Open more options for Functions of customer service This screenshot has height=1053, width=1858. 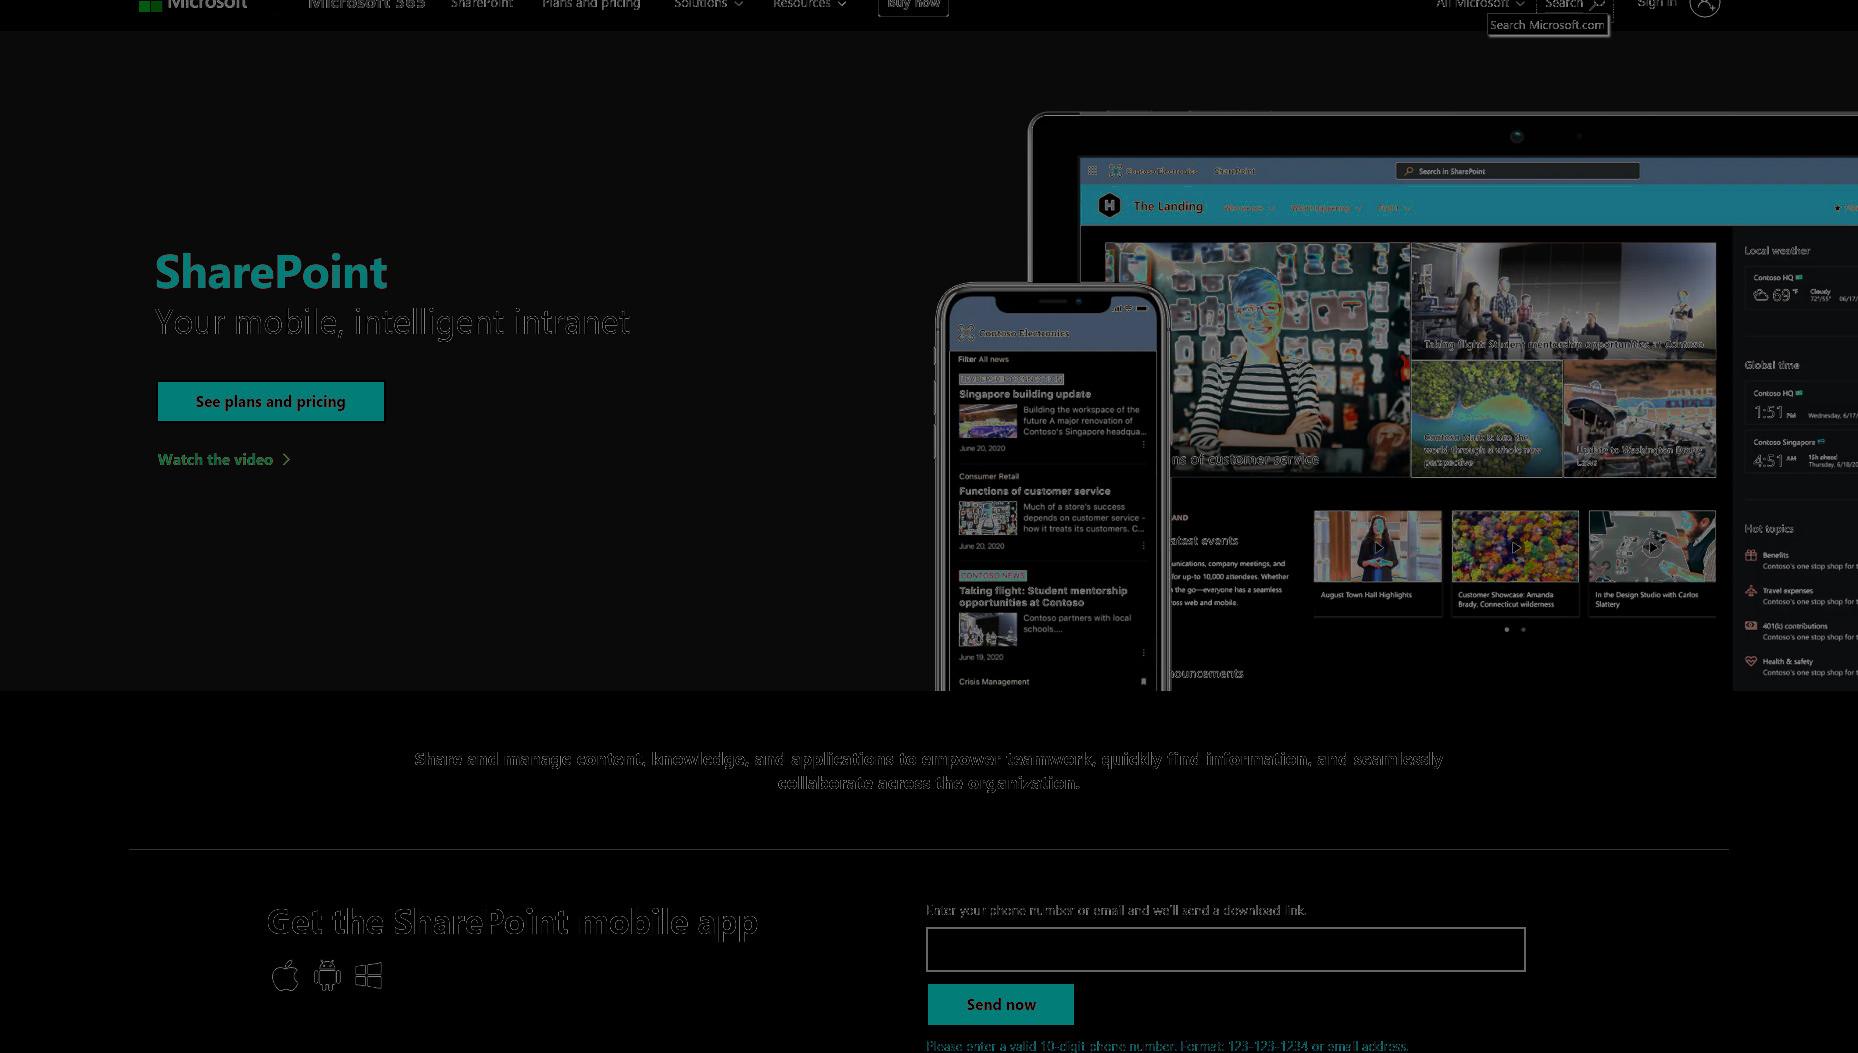pos(1143,545)
